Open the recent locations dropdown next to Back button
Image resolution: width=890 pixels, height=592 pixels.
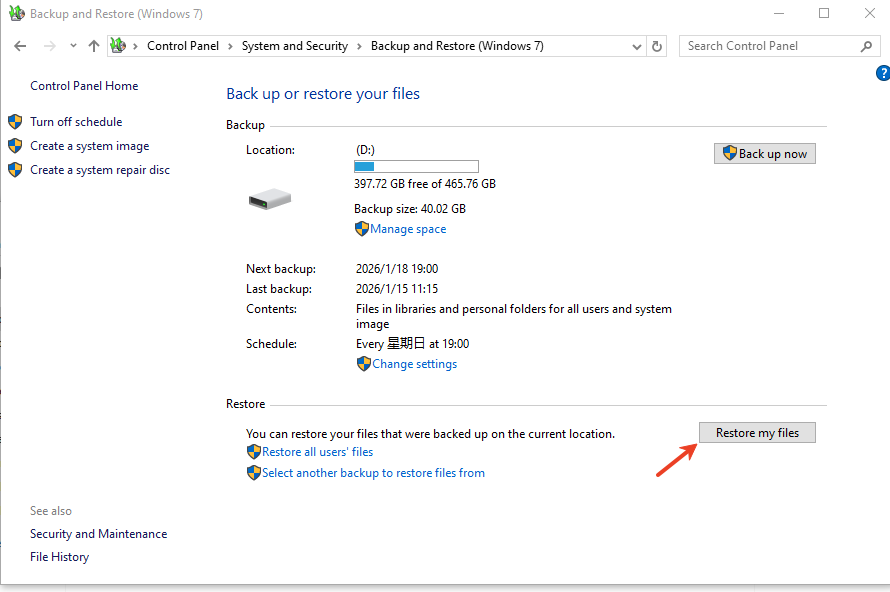pos(72,45)
